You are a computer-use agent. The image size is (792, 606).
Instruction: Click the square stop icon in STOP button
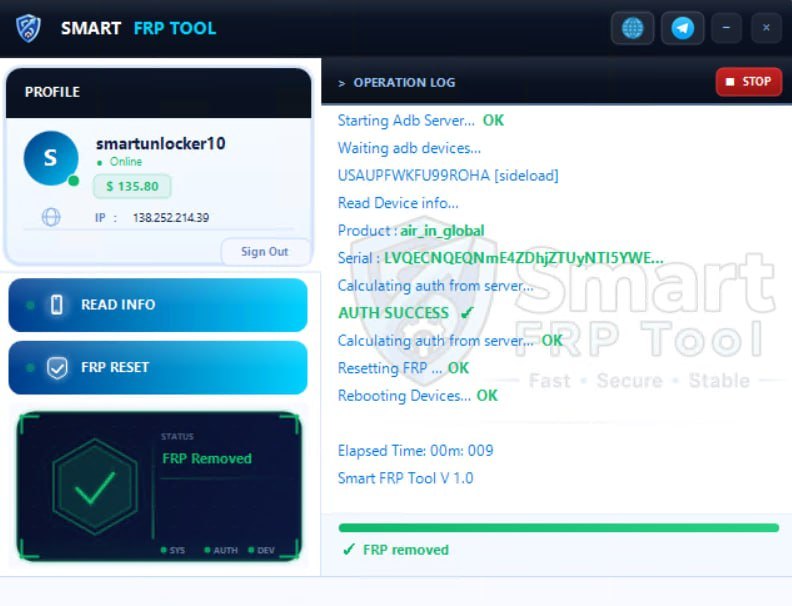click(729, 82)
